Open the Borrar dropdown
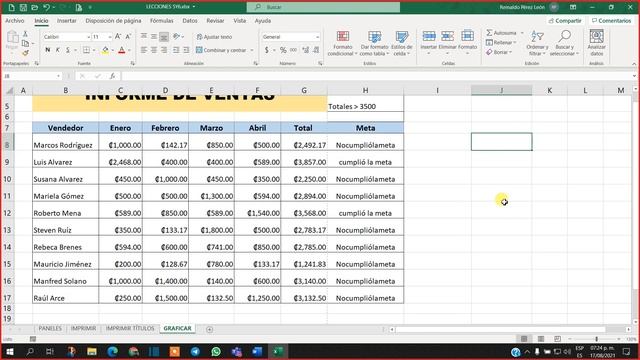 pos(499,52)
